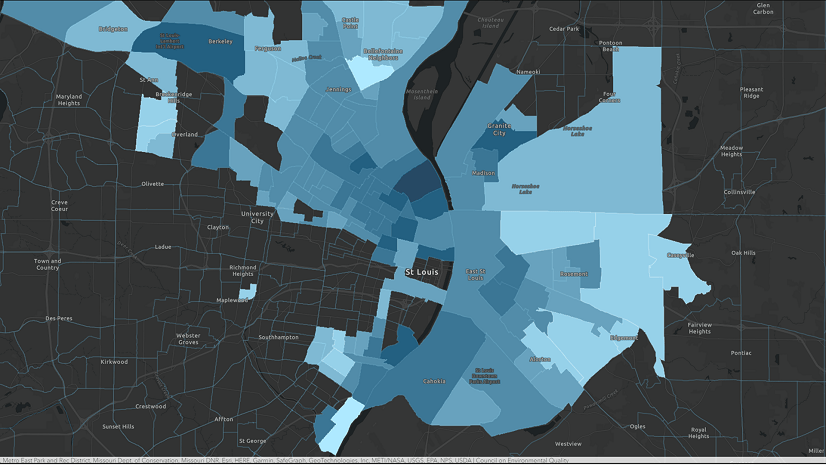Screen dimensions: 826x465
Task: Select the Kirkwood map label
Action: tap(114, 362)
